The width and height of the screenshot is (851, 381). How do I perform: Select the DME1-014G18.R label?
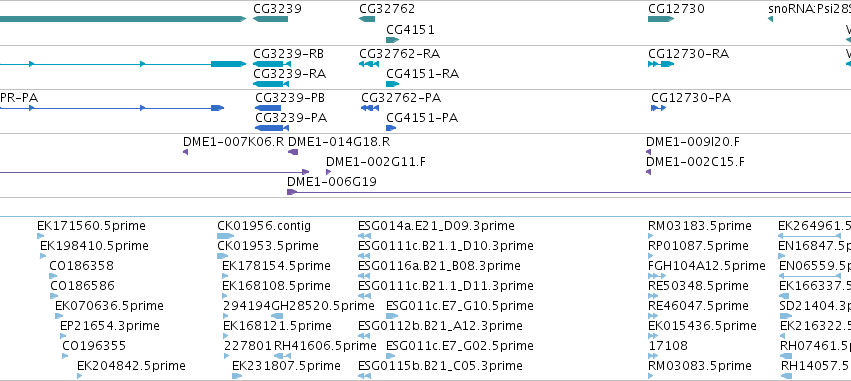[339, 142]
